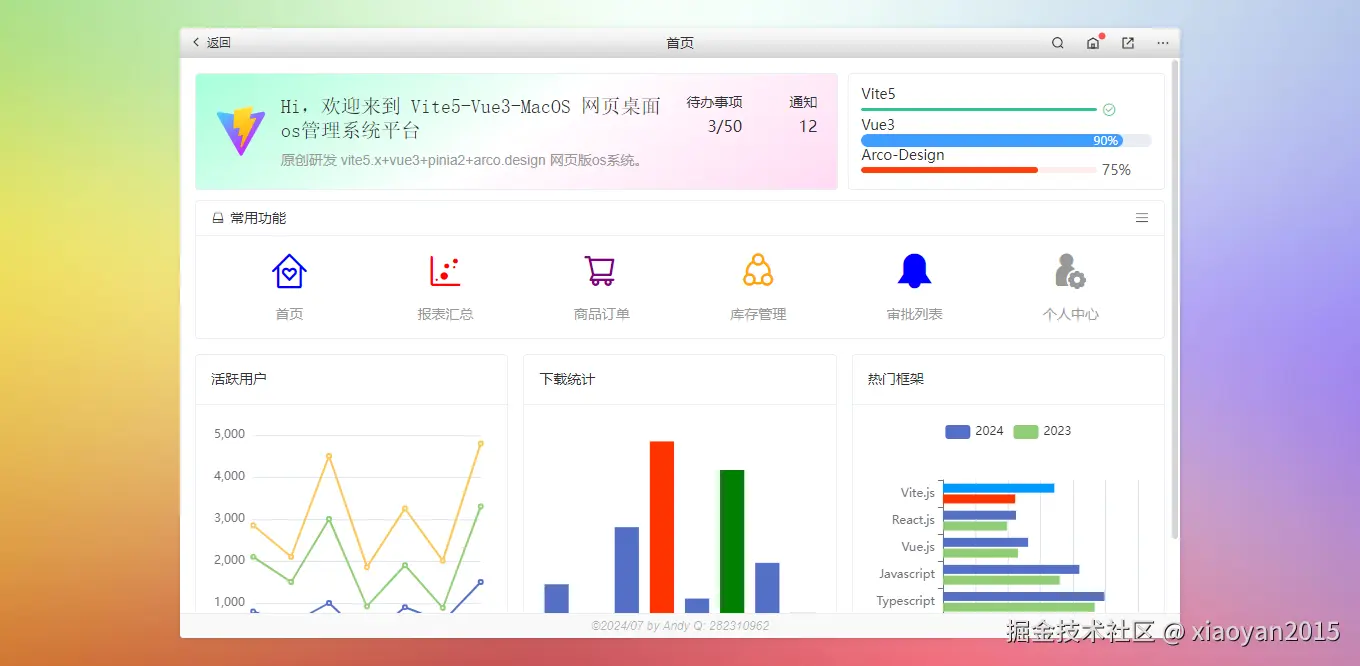This screenshot has height=666, width=1360.
Task: Click the Typescript label in 热门框架 chart
Action: pyautogui.click(x=905, y=601)
